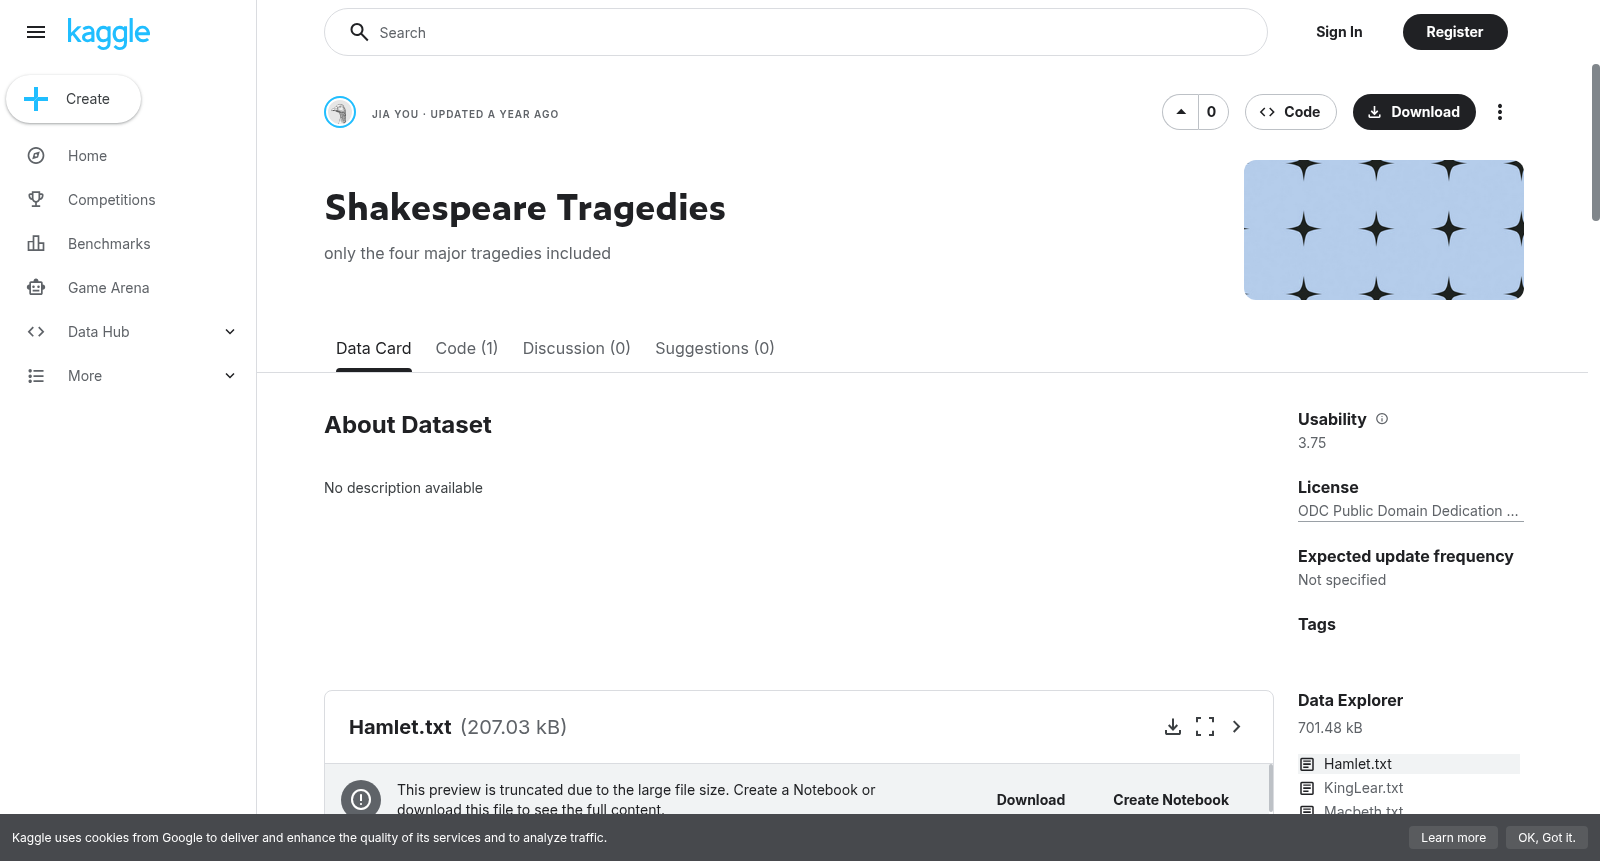Click Learn more in cookie banner
The width and height of the screenshot is (1600, 861).
(x=1453, y=838)
